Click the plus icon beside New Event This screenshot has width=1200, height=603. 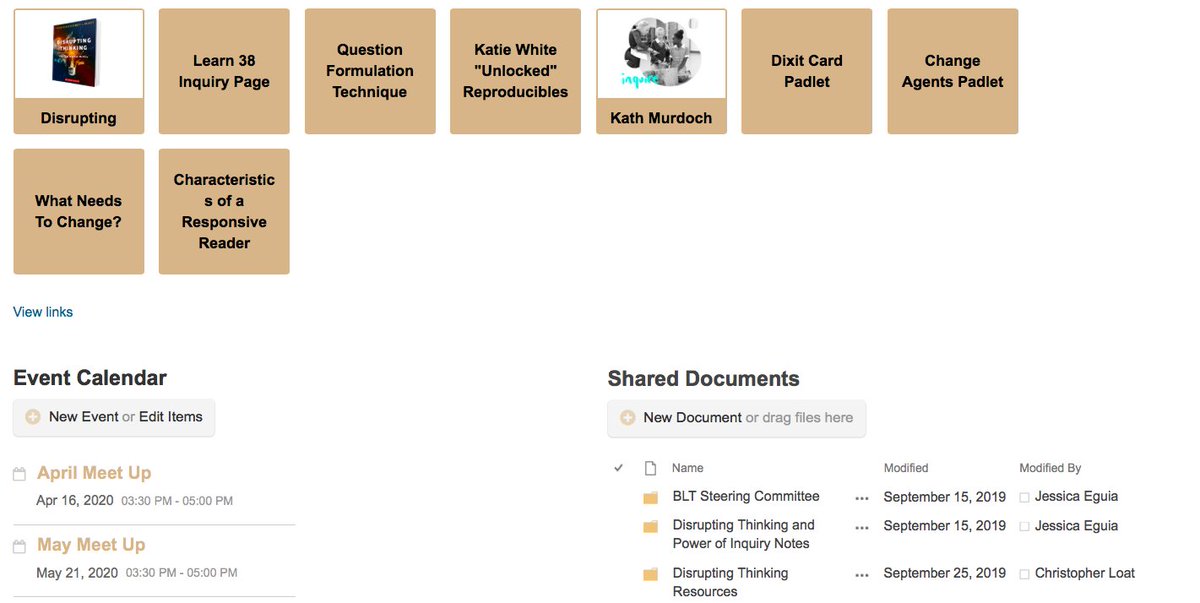(33, 417)
